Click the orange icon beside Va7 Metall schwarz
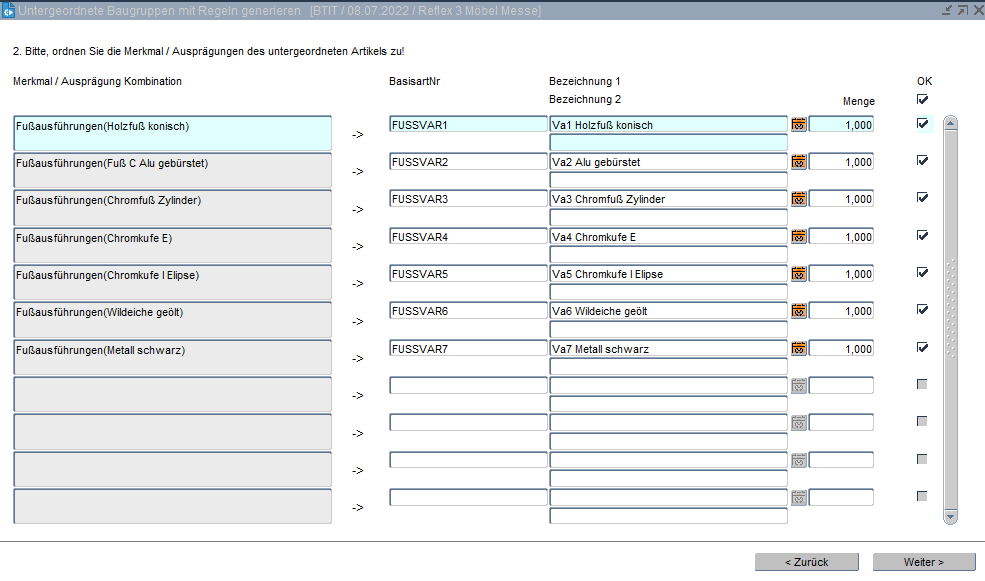Screen dimensions: 985x581 [798, 349]
